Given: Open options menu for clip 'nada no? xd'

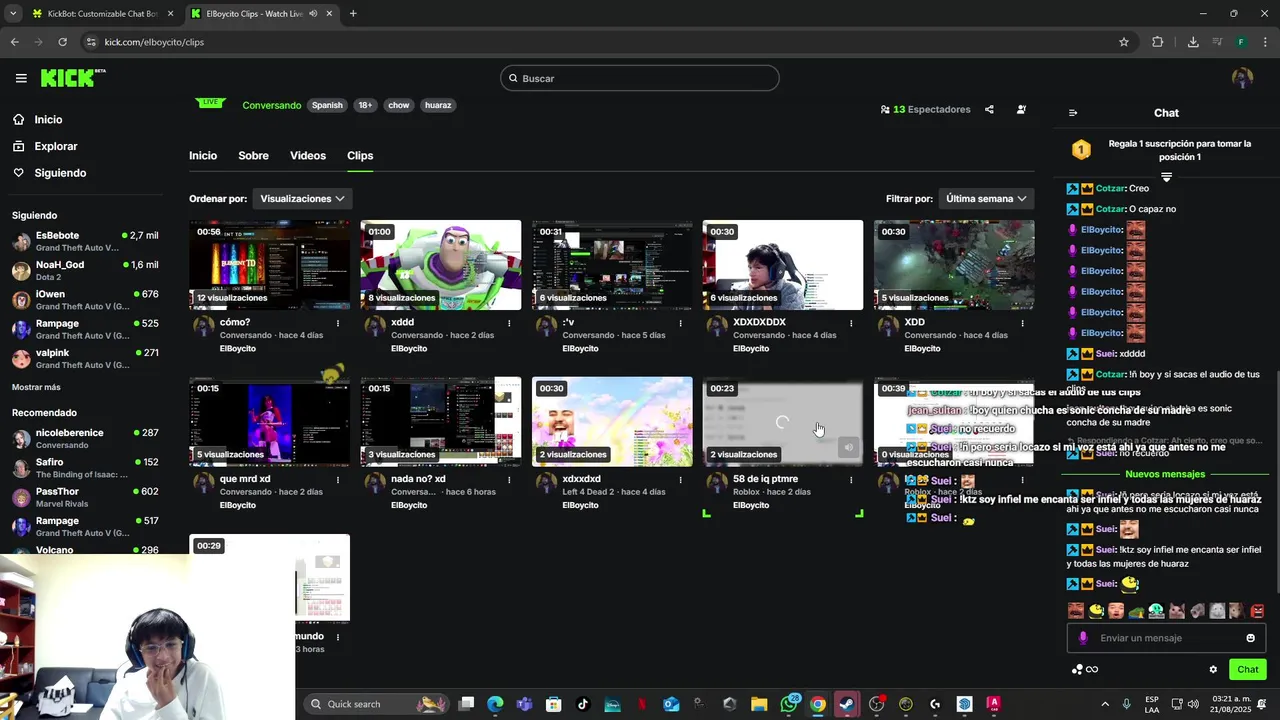Looking at the screenshot, I should click(x=509, y=479).
